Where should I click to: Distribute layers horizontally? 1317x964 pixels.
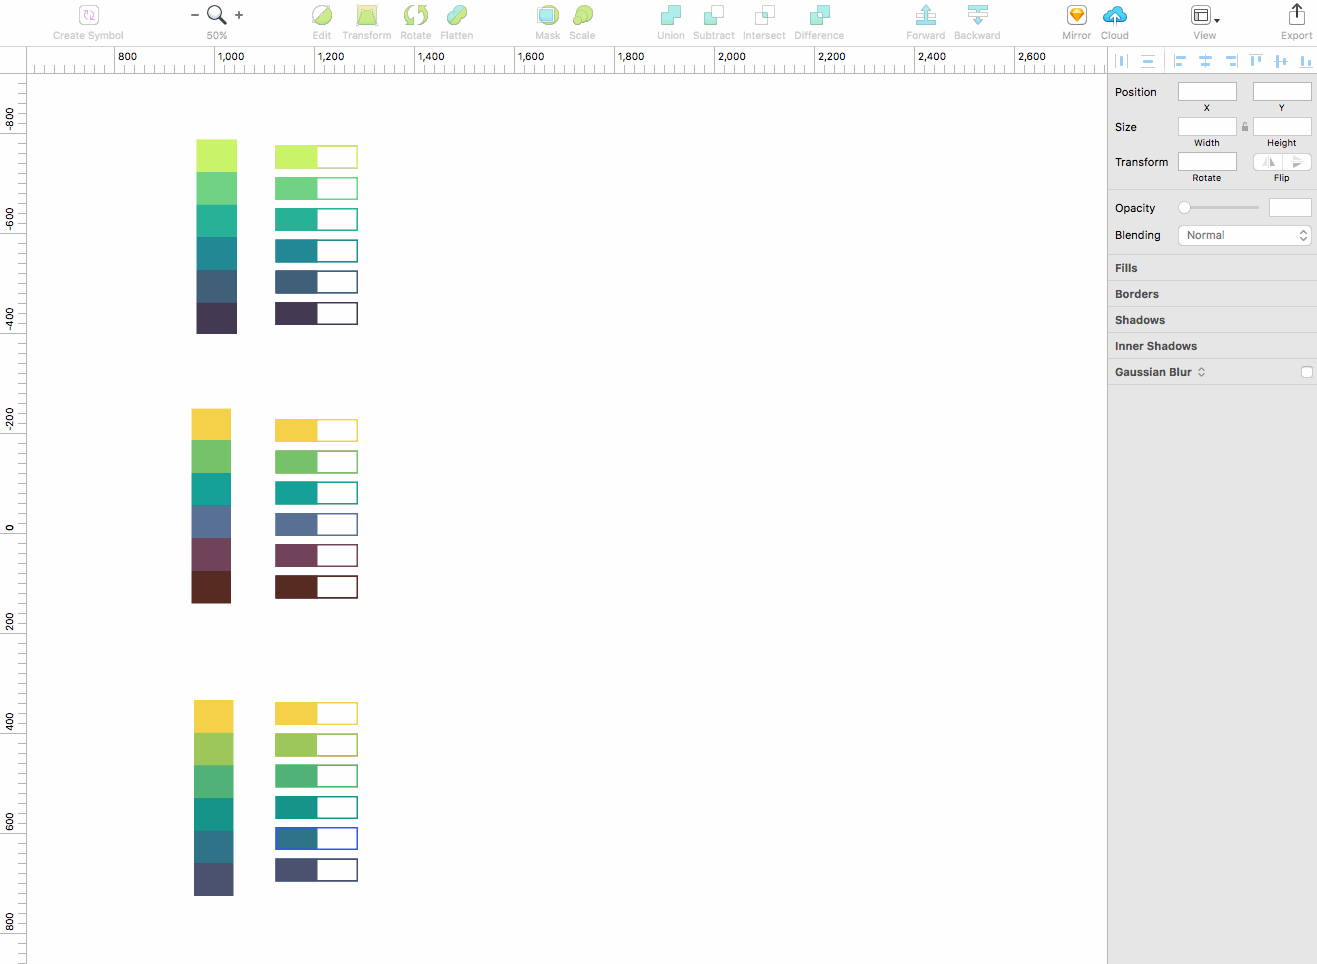point(1122,61)
